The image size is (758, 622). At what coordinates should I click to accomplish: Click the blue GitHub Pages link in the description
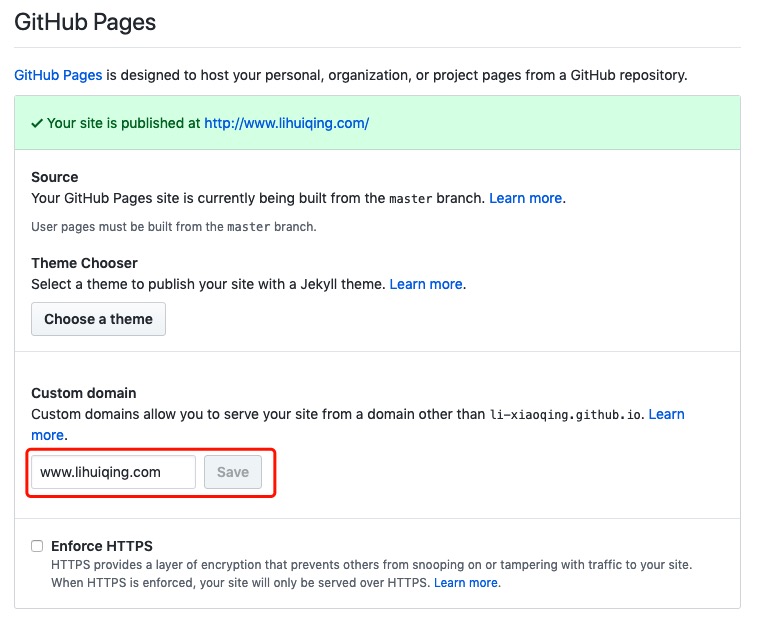(x=58, y=75)
